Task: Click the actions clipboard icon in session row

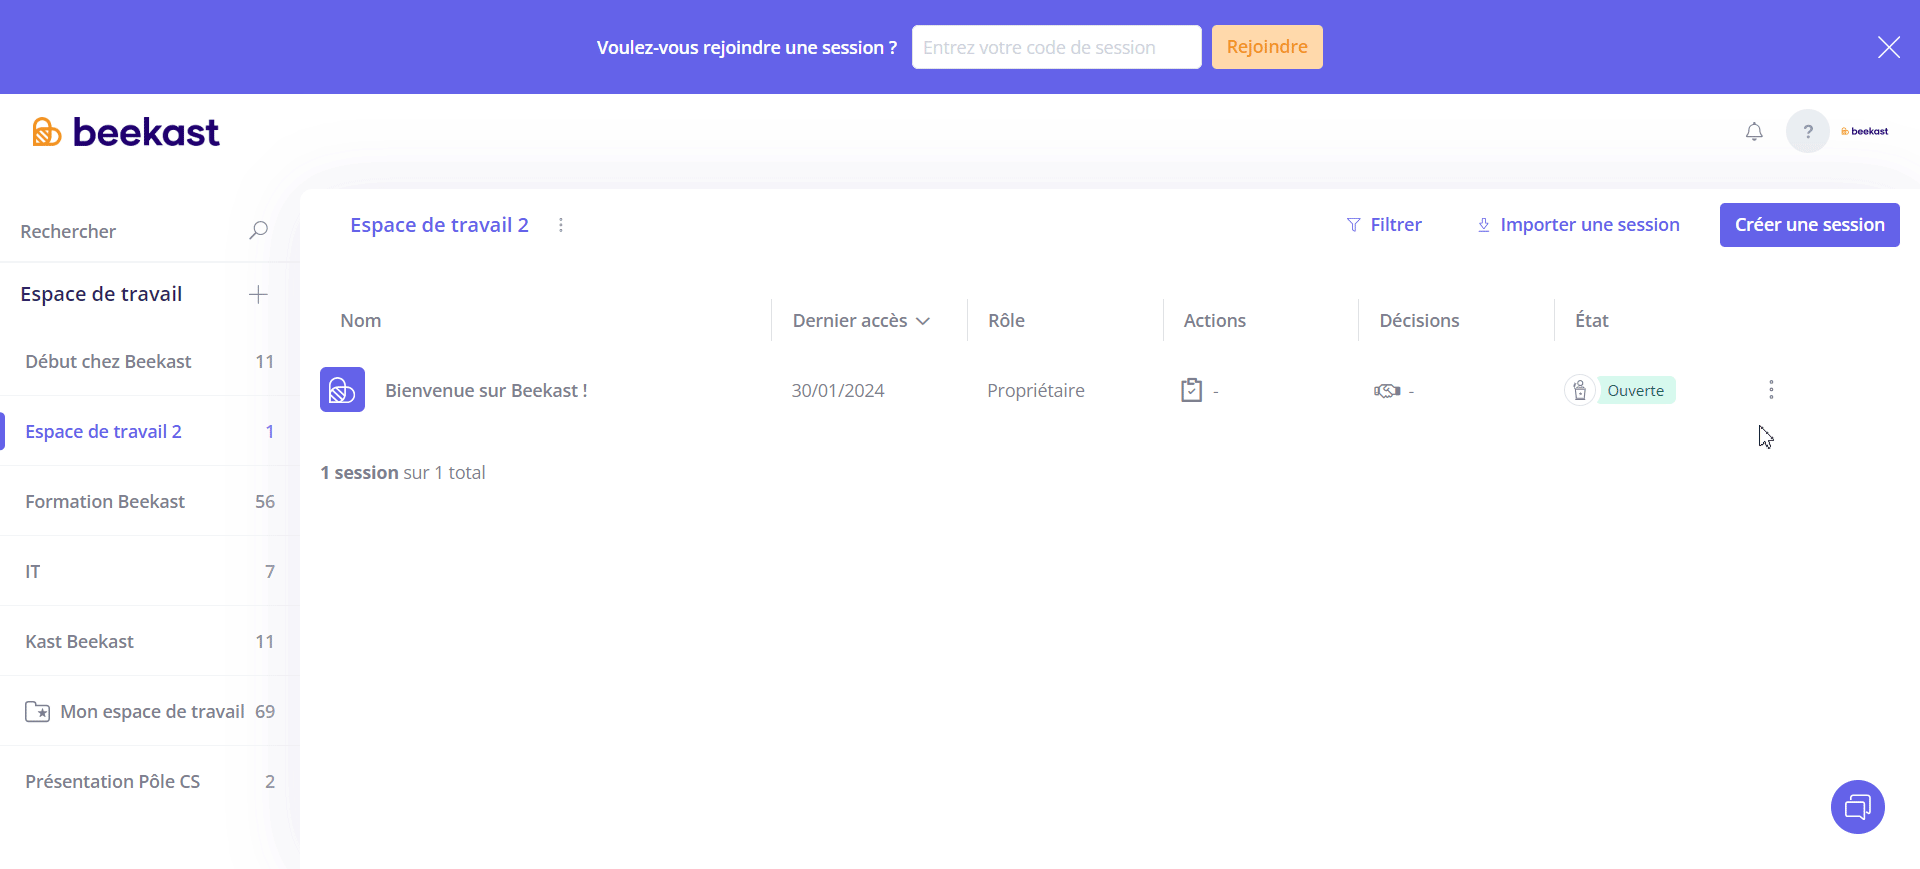Action: pos(1191,390)
